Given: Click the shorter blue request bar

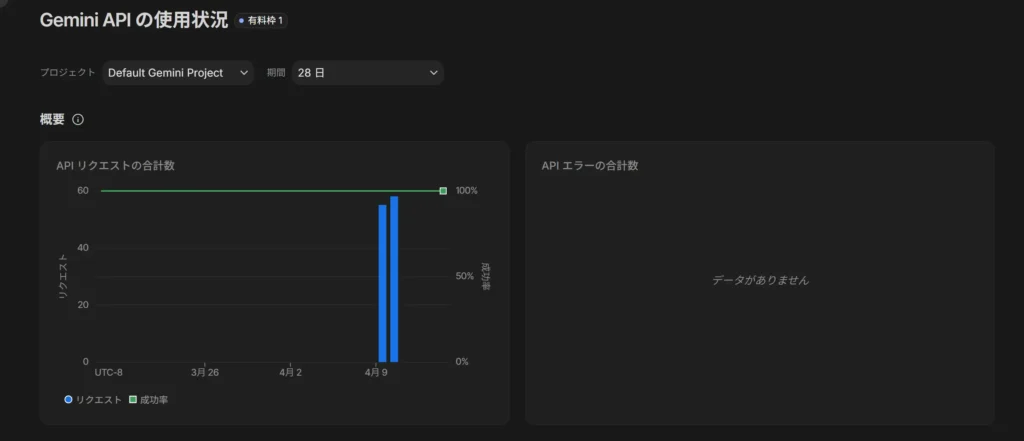Looking at the screenshot, I should click(x=383, y=284).
